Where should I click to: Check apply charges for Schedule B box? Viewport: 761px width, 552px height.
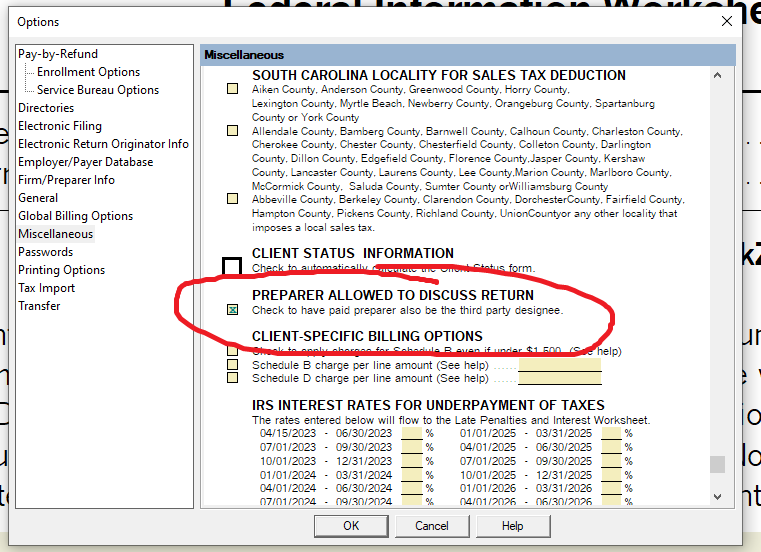click(x=232, y=350)
